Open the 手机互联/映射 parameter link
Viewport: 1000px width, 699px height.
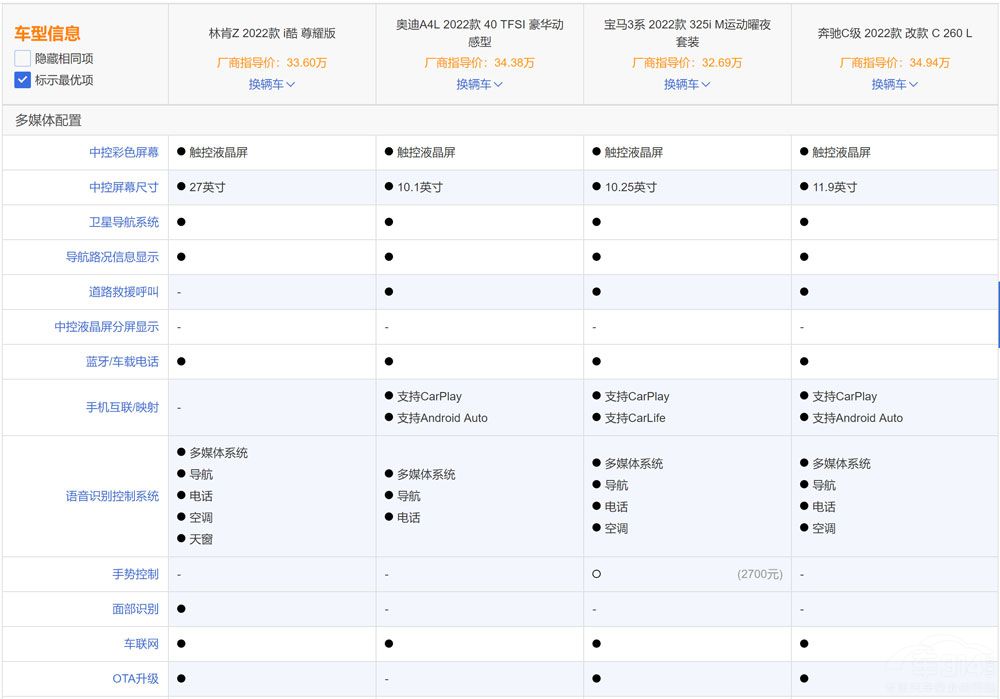[x=122, y=407]
